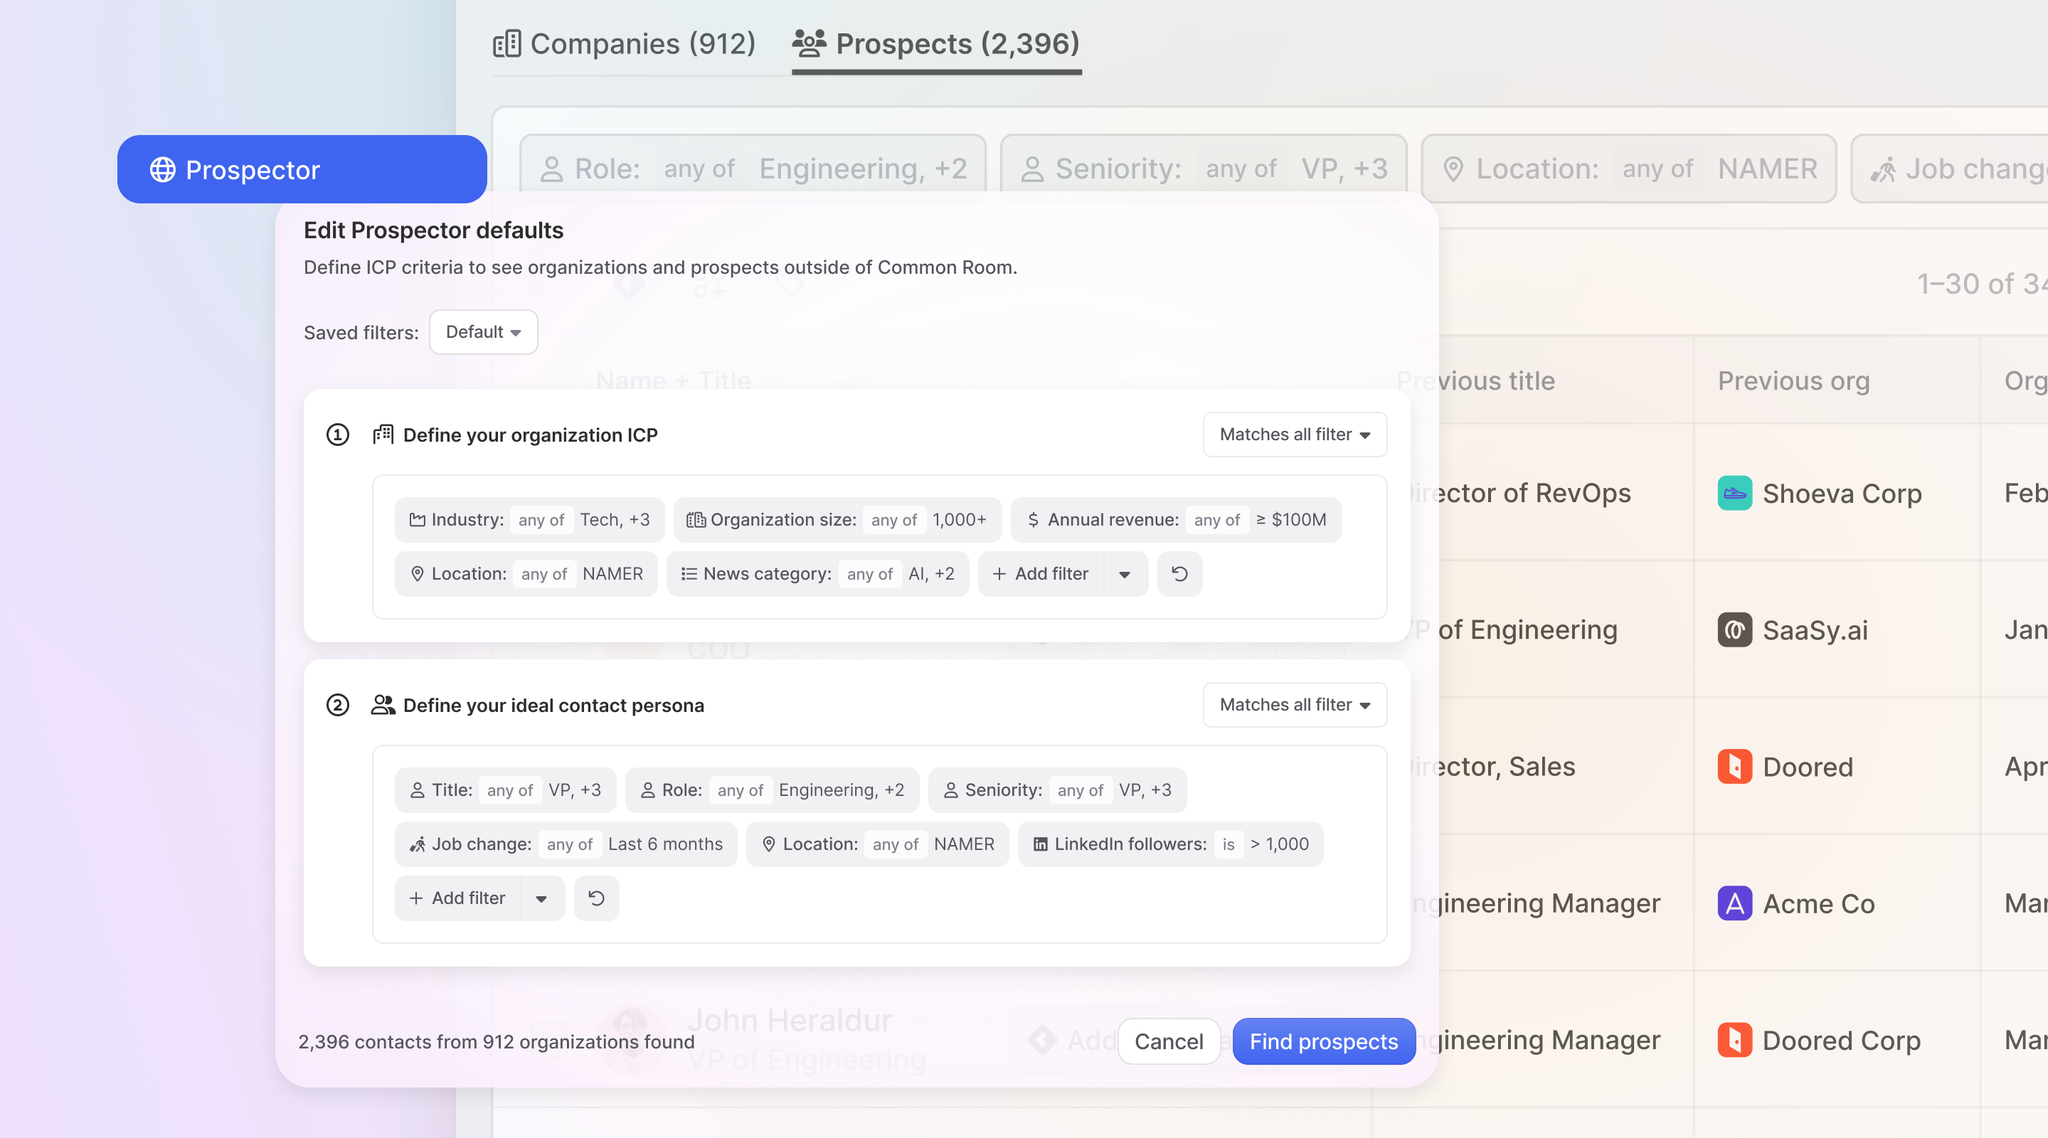The image size is (2048, 1138).
Task: Switch to the Companies (912) tab
Action: (x=625, y=44)
